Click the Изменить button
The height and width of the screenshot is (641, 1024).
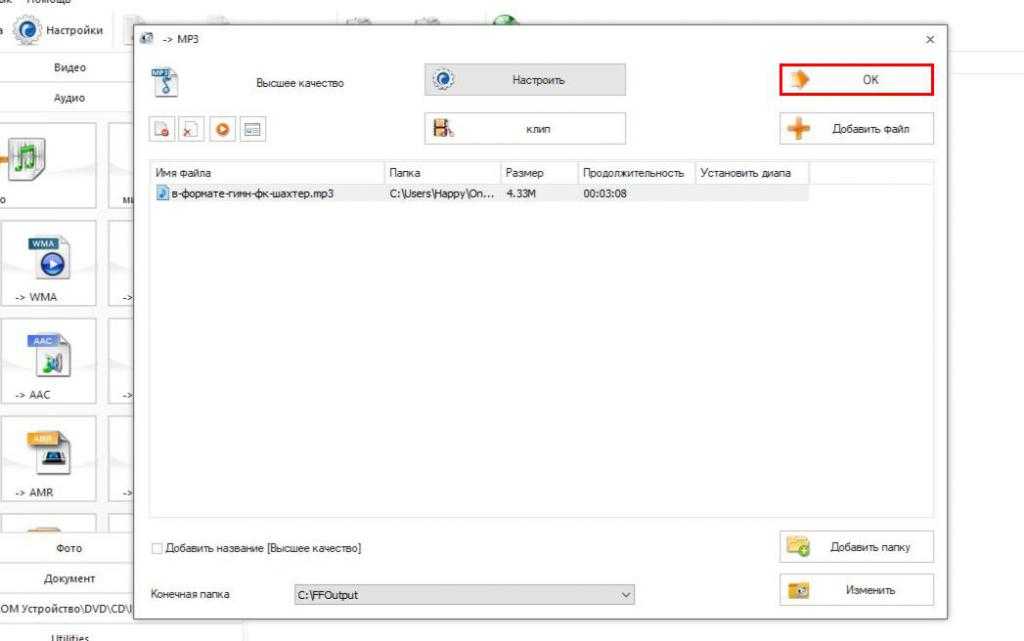pyautogui.click(x=856, y=590)
